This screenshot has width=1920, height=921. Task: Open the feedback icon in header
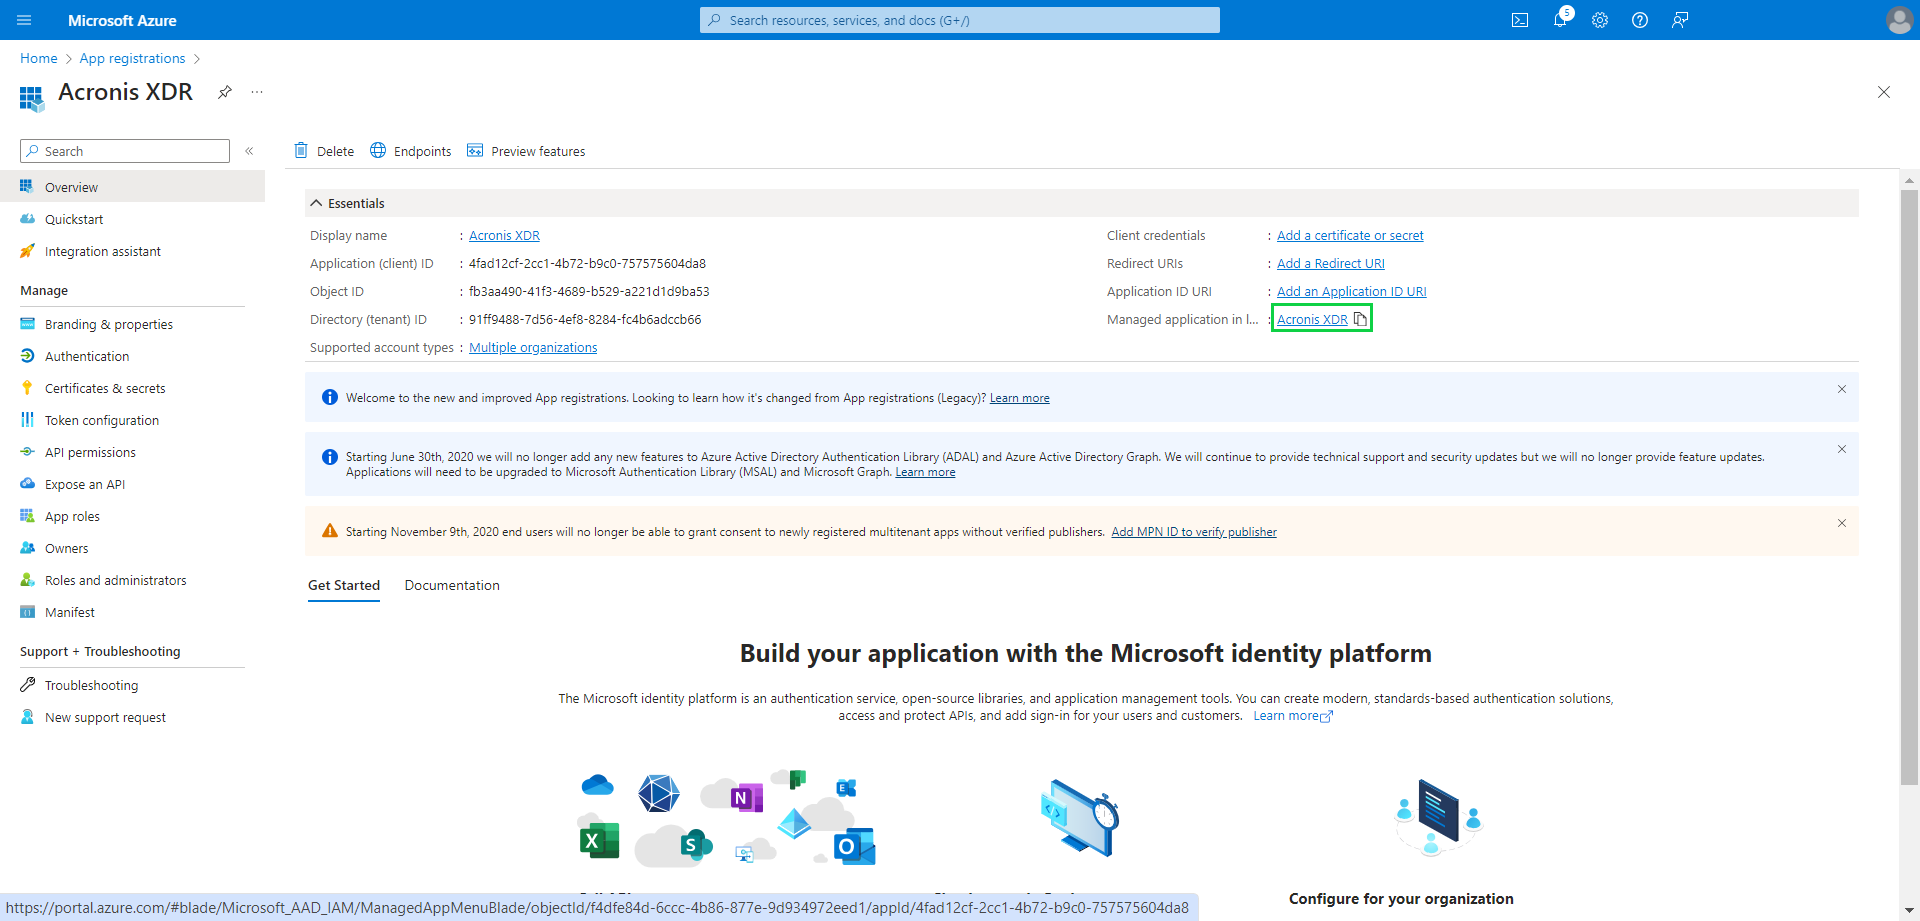point(1680,20)
